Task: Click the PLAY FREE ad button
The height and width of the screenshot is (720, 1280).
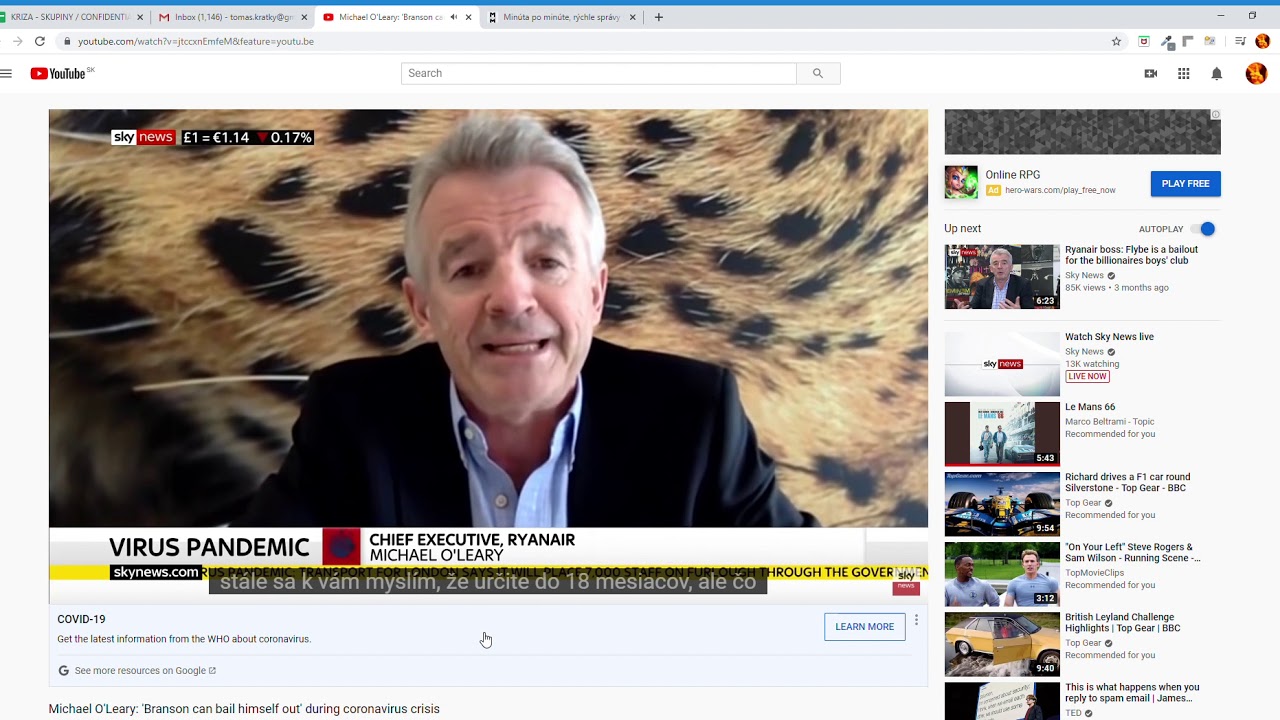Action: click(x=1185, y=183)
